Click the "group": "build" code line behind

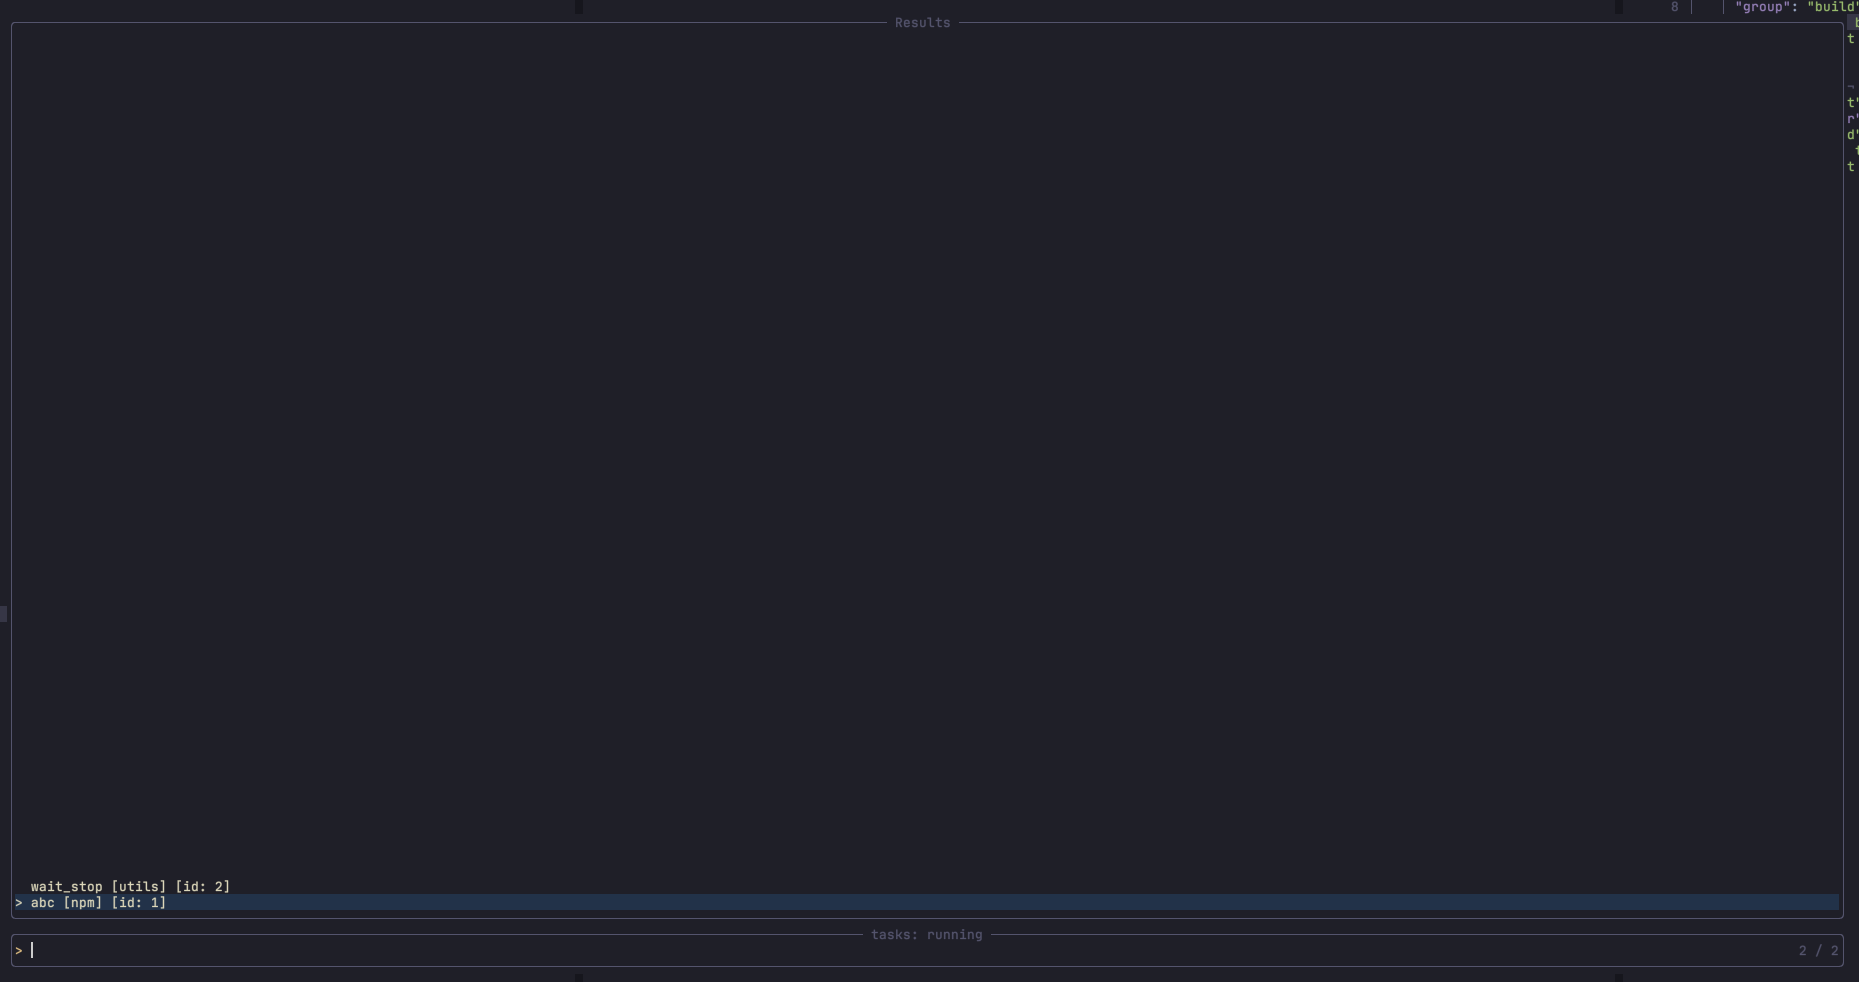(x=1796, y=7)
